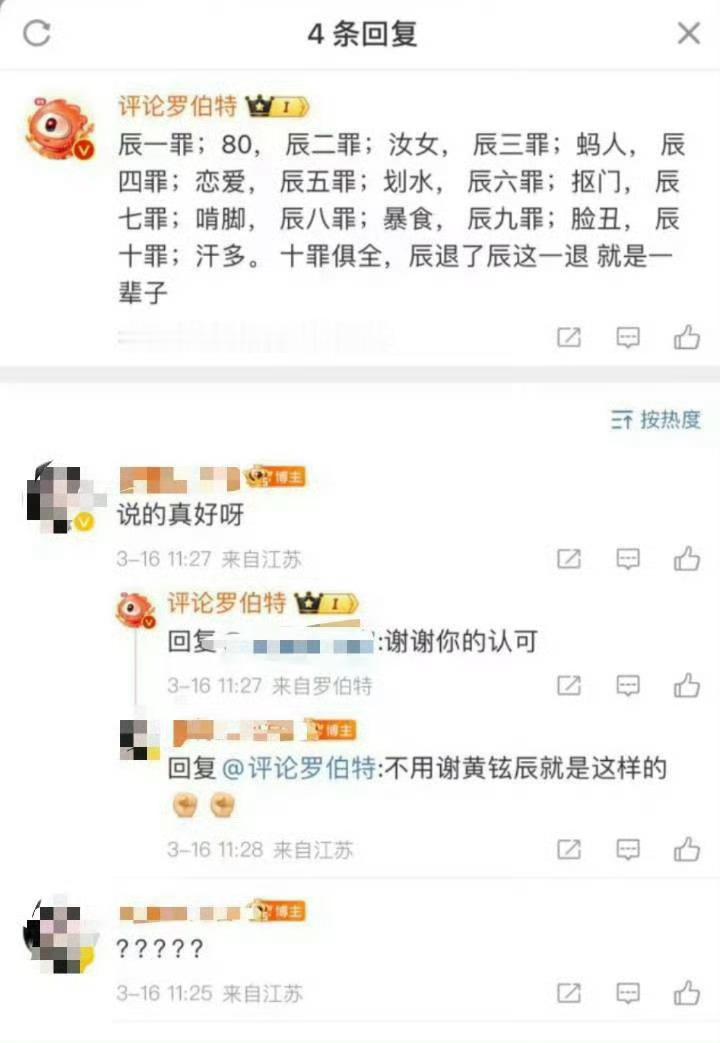
Task: Like the 不用谢黄铉辰就是这样的 reply
Action: pos(687,849)
